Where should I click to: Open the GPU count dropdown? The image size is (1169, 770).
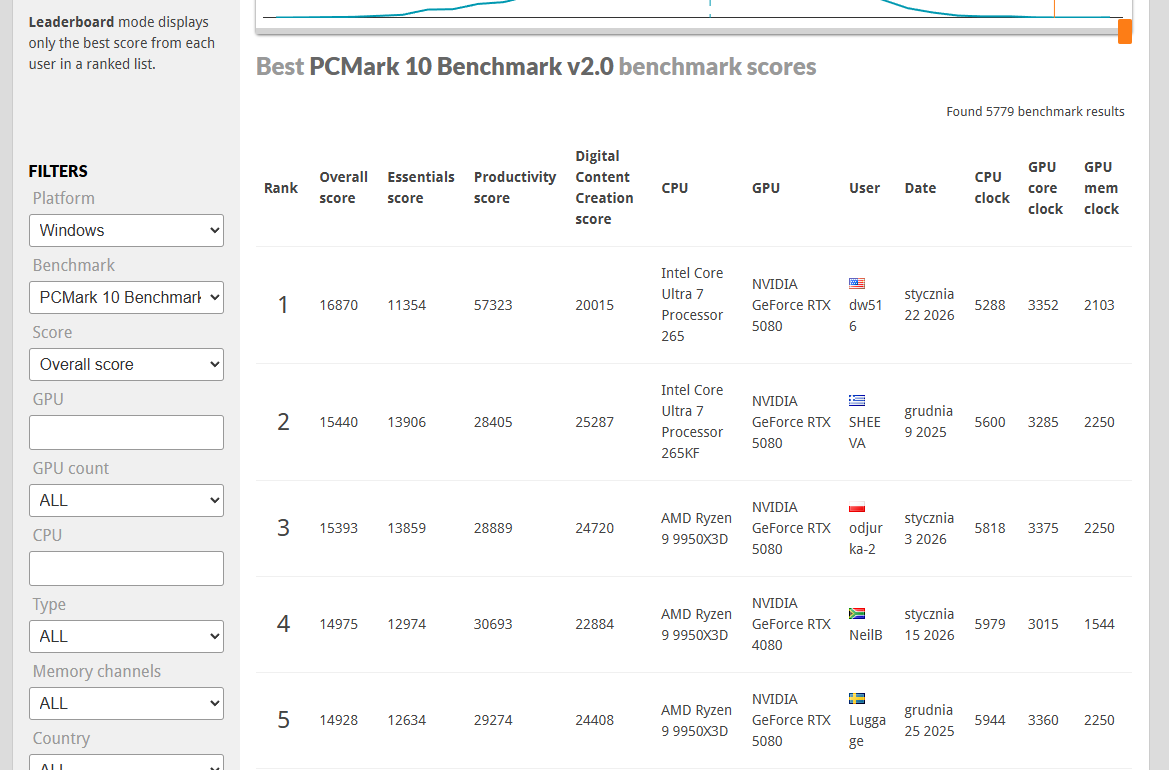pyautogui.click(x=126, y=500)
